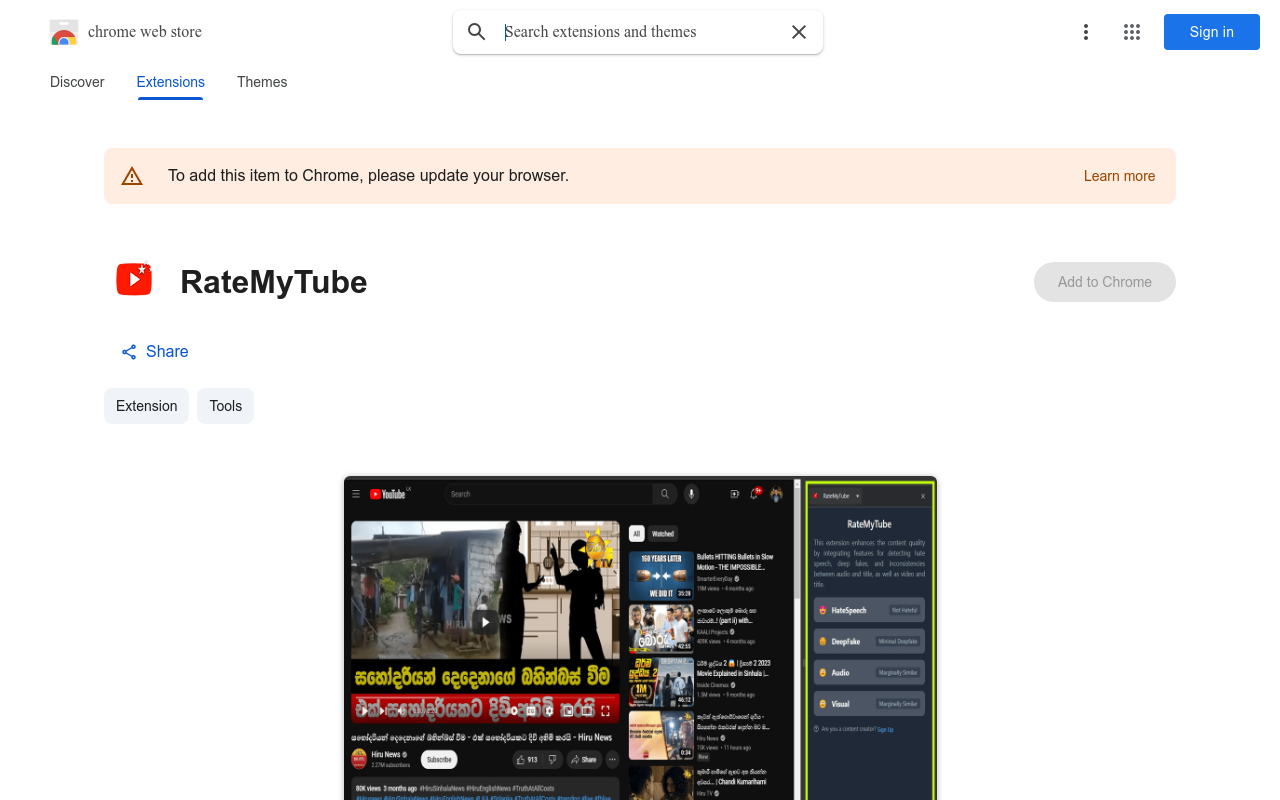Click the search magnifier icon
1280x800 pixels.
(477, 32)
